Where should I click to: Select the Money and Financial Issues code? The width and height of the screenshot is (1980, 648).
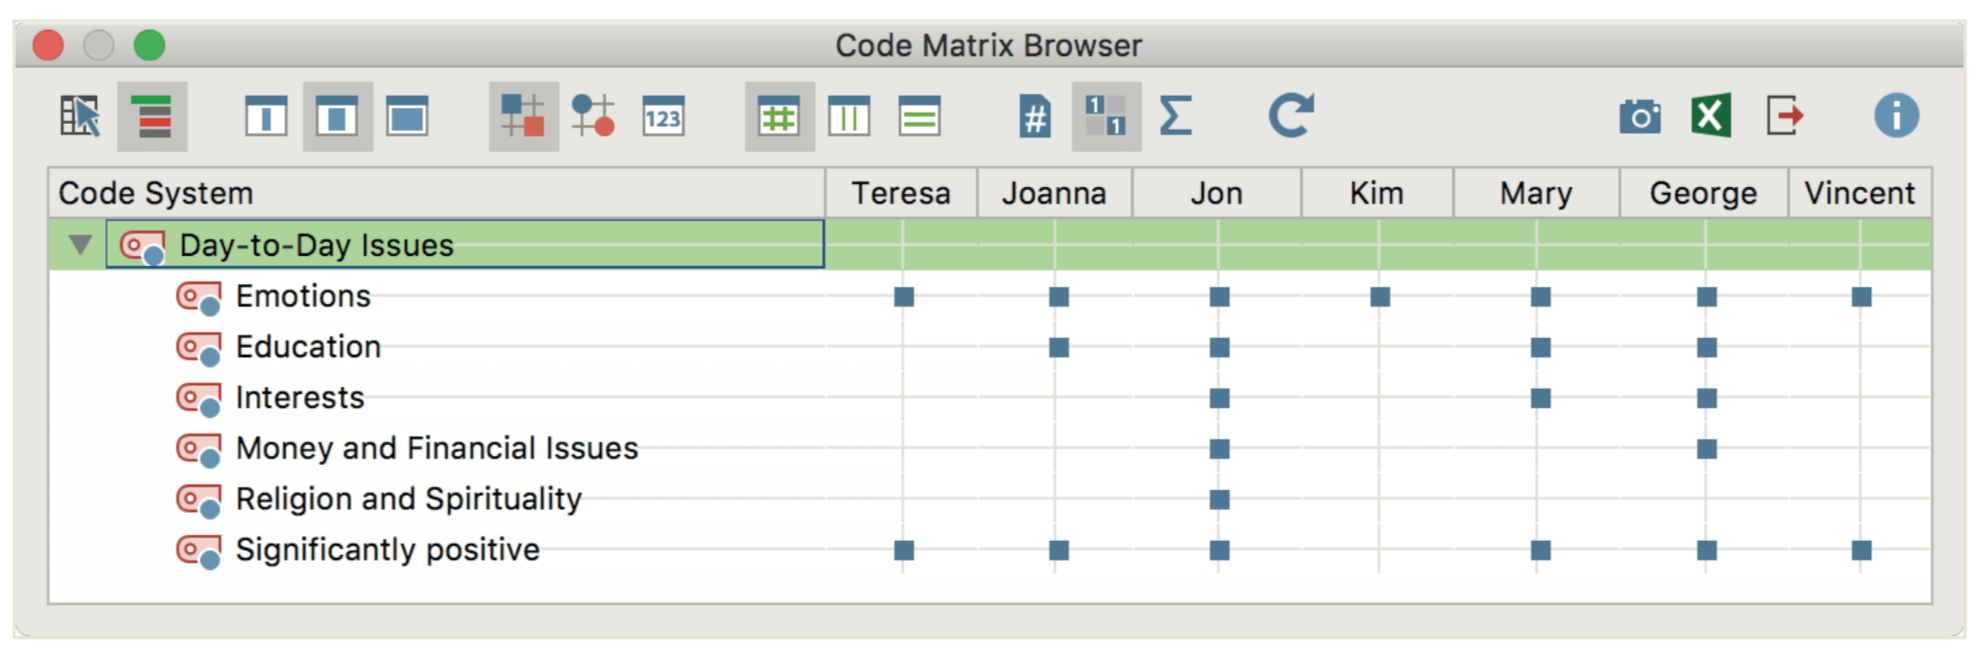coord(437,448)
